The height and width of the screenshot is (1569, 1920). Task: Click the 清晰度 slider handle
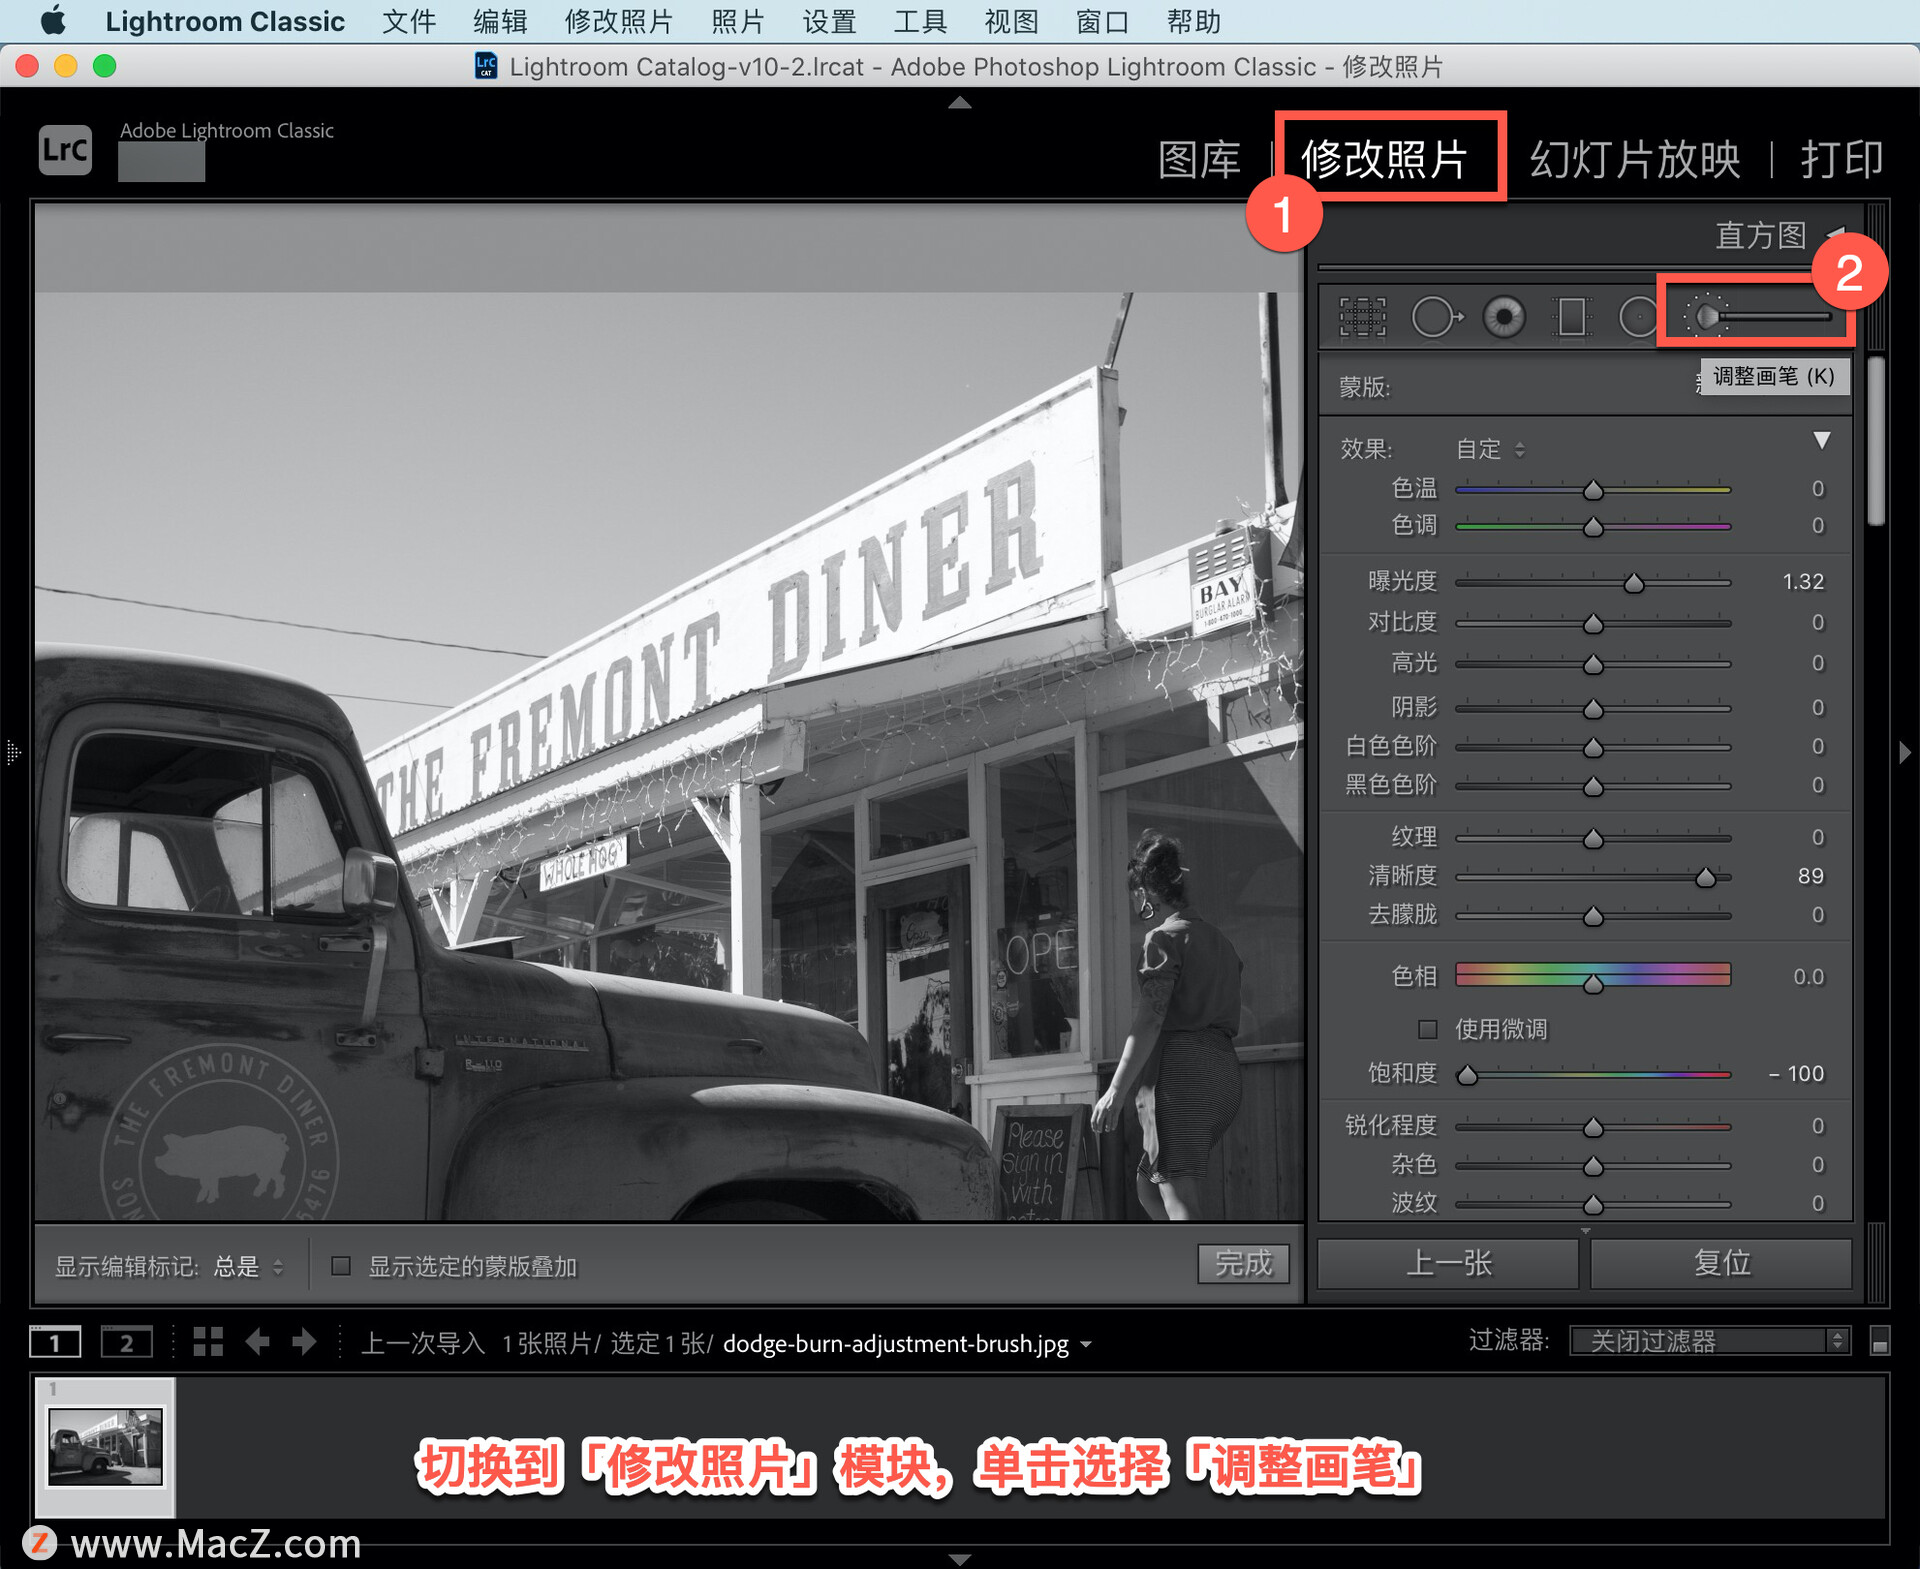pos(1706,877)
